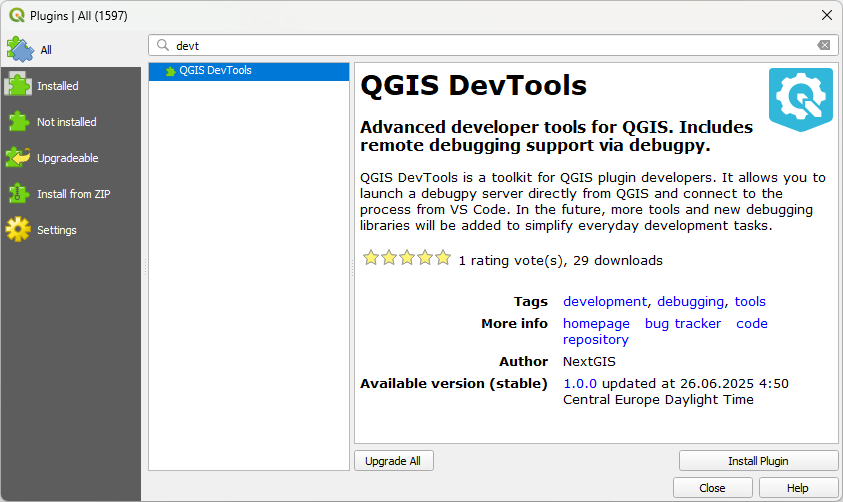
Task: Open the Settings gear icon
Action: pos(18,230)
